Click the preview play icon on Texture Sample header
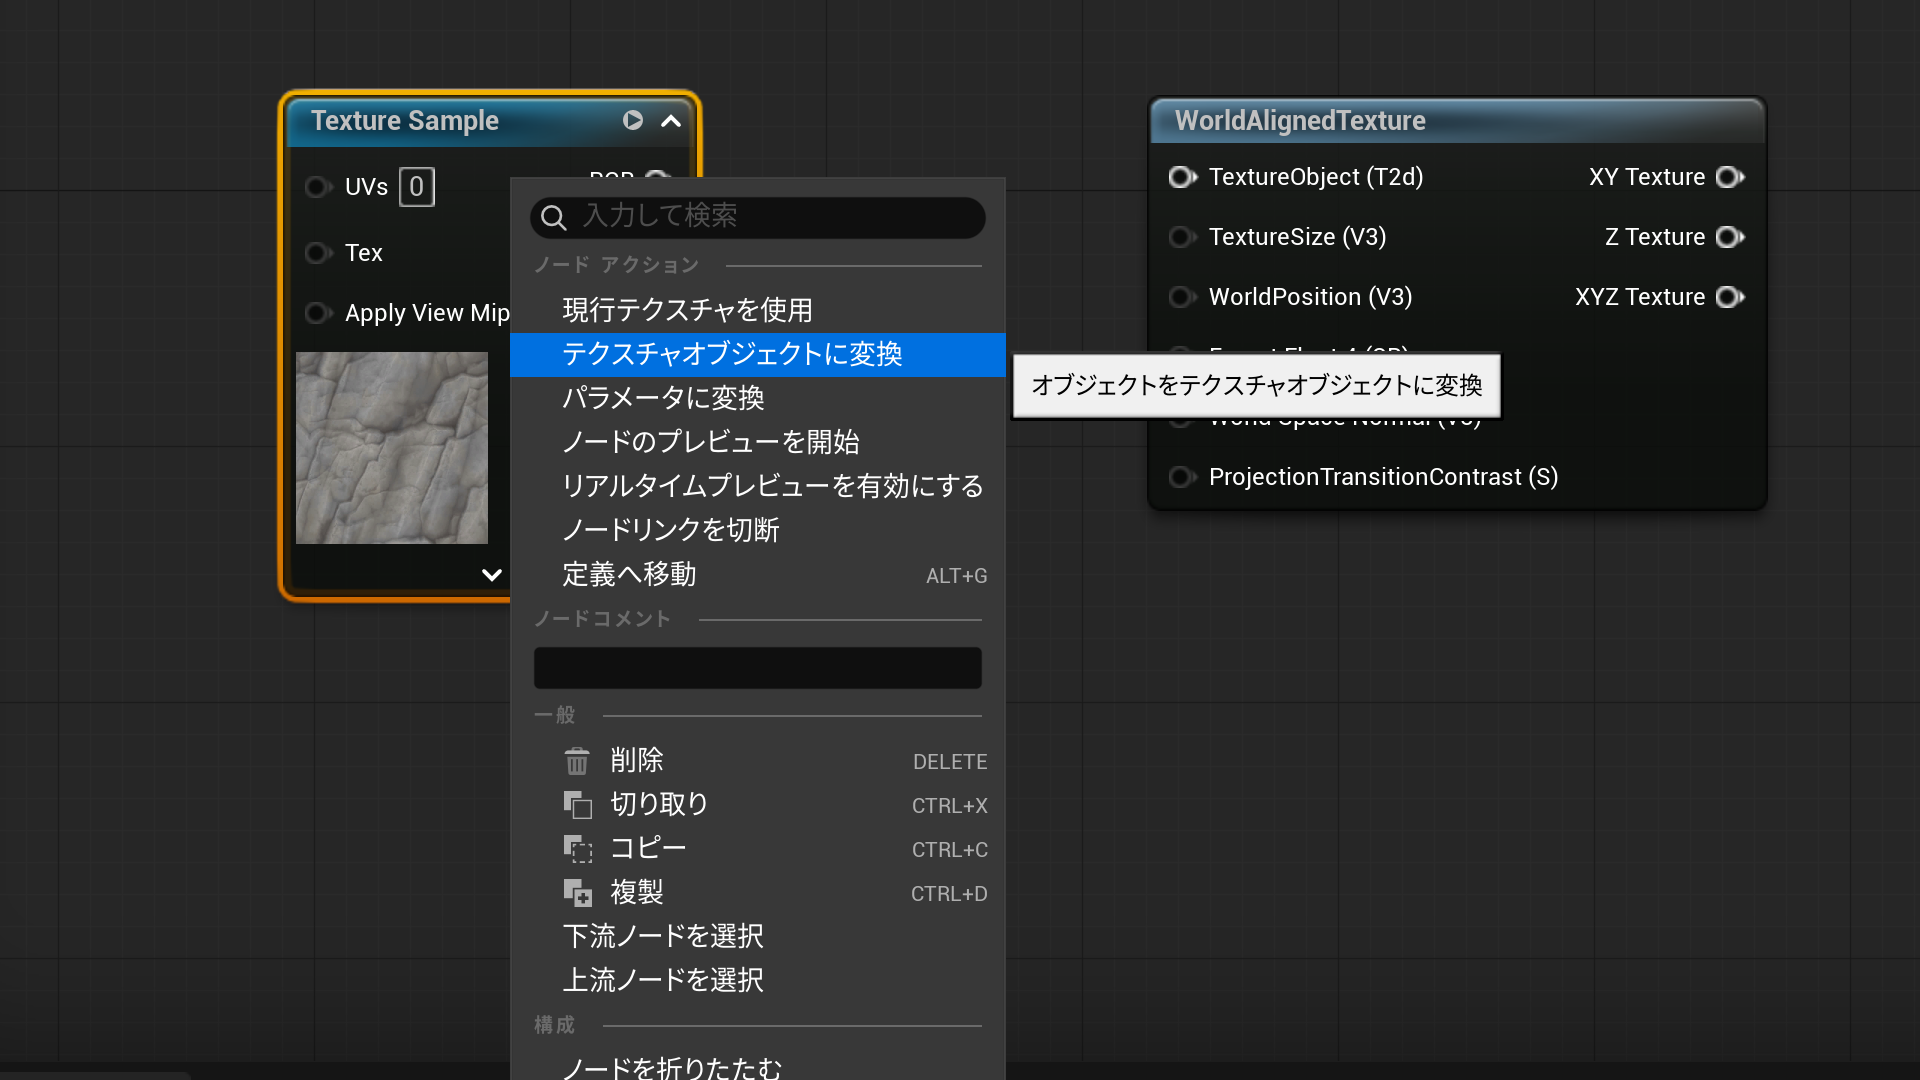1920x1080 pixels. (632, 120)
